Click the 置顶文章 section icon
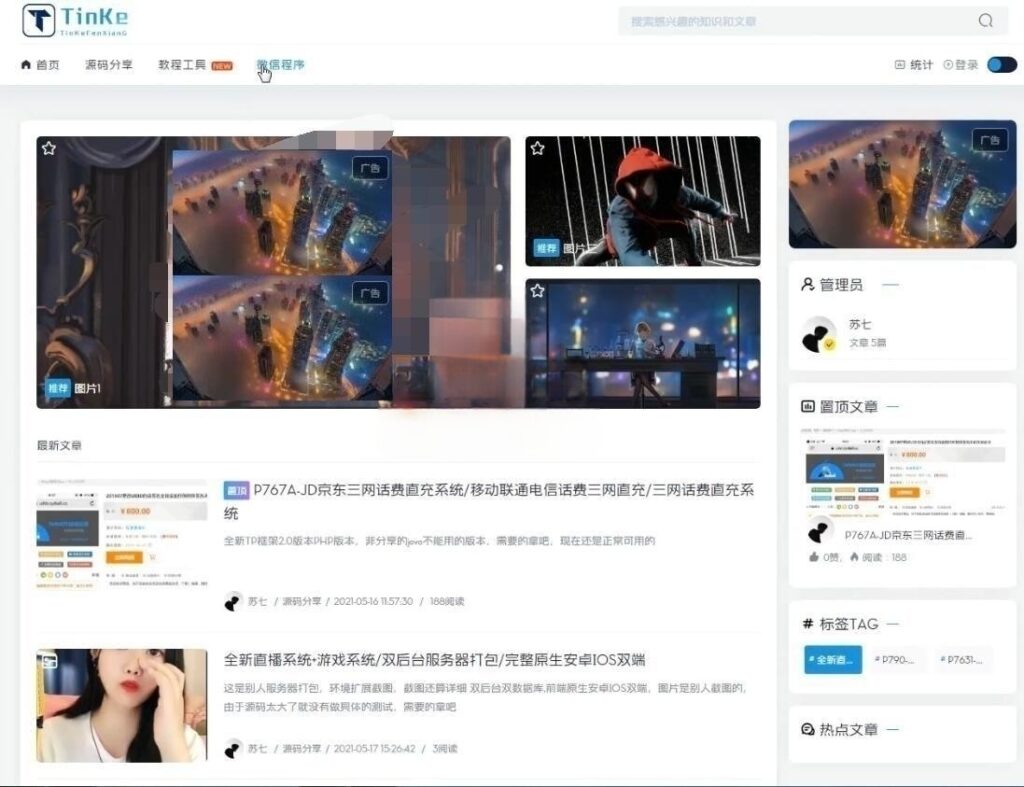 click(x=808, y=406)
